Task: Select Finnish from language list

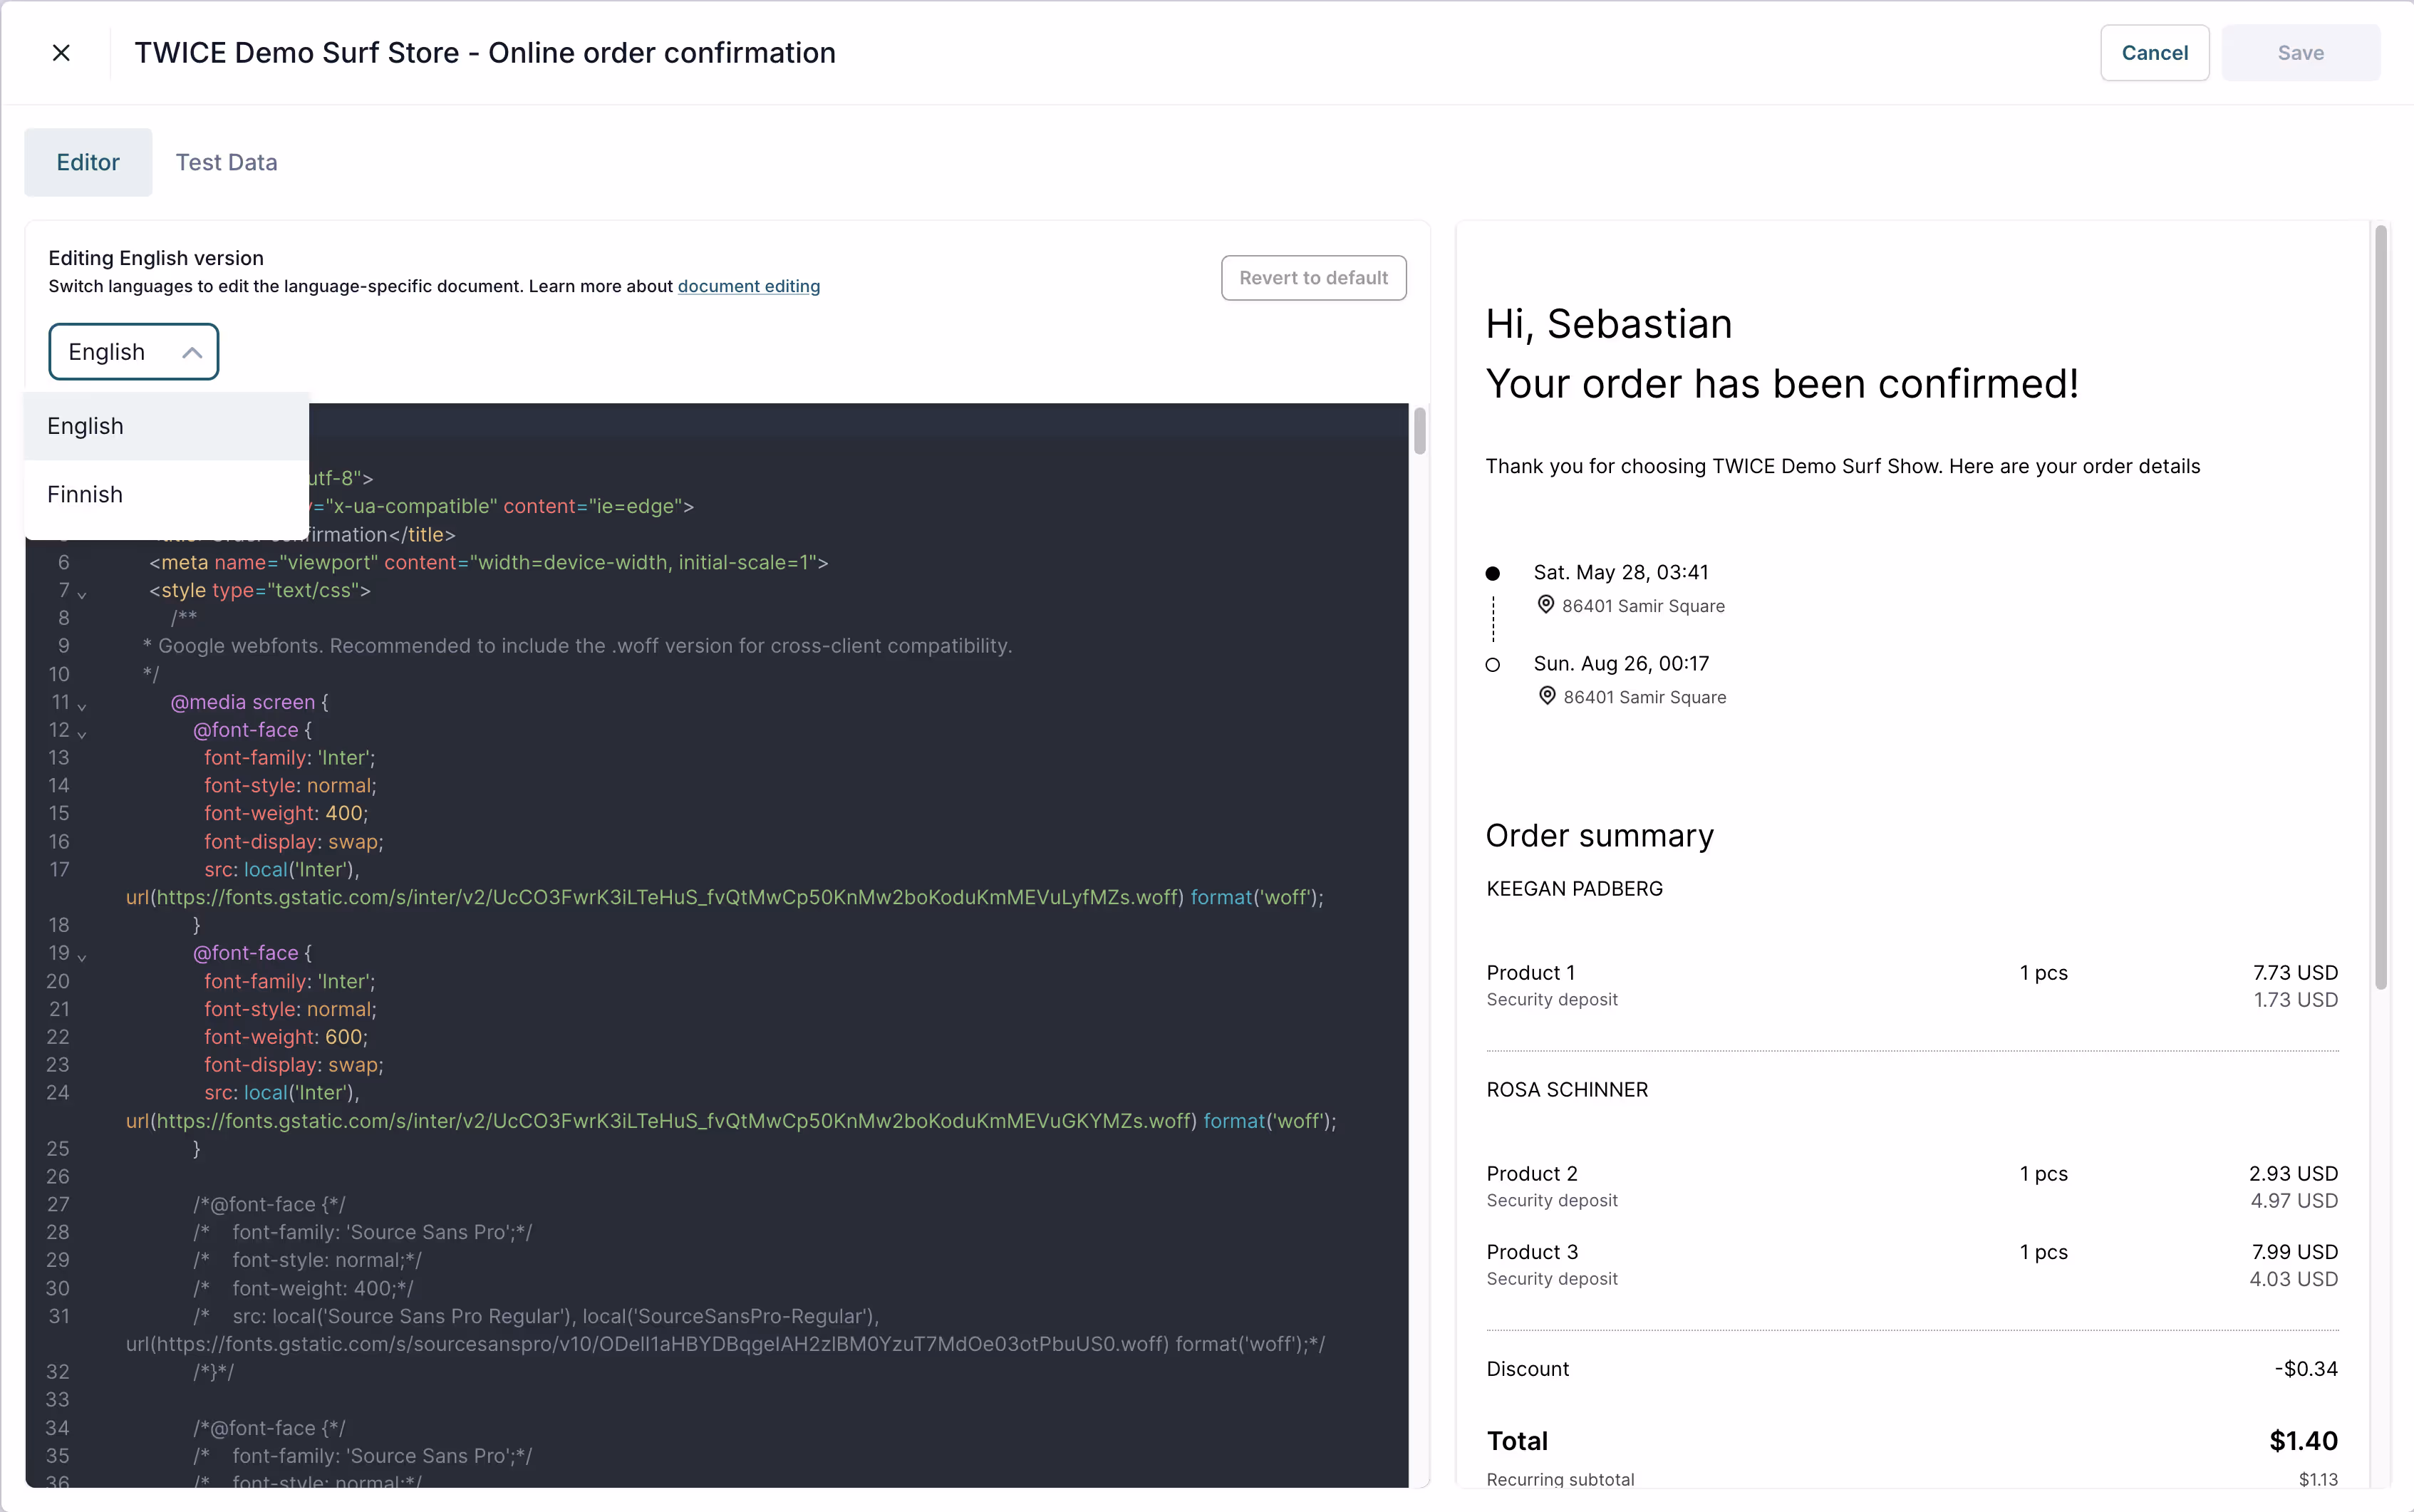Action: click(x=85, y=494)
